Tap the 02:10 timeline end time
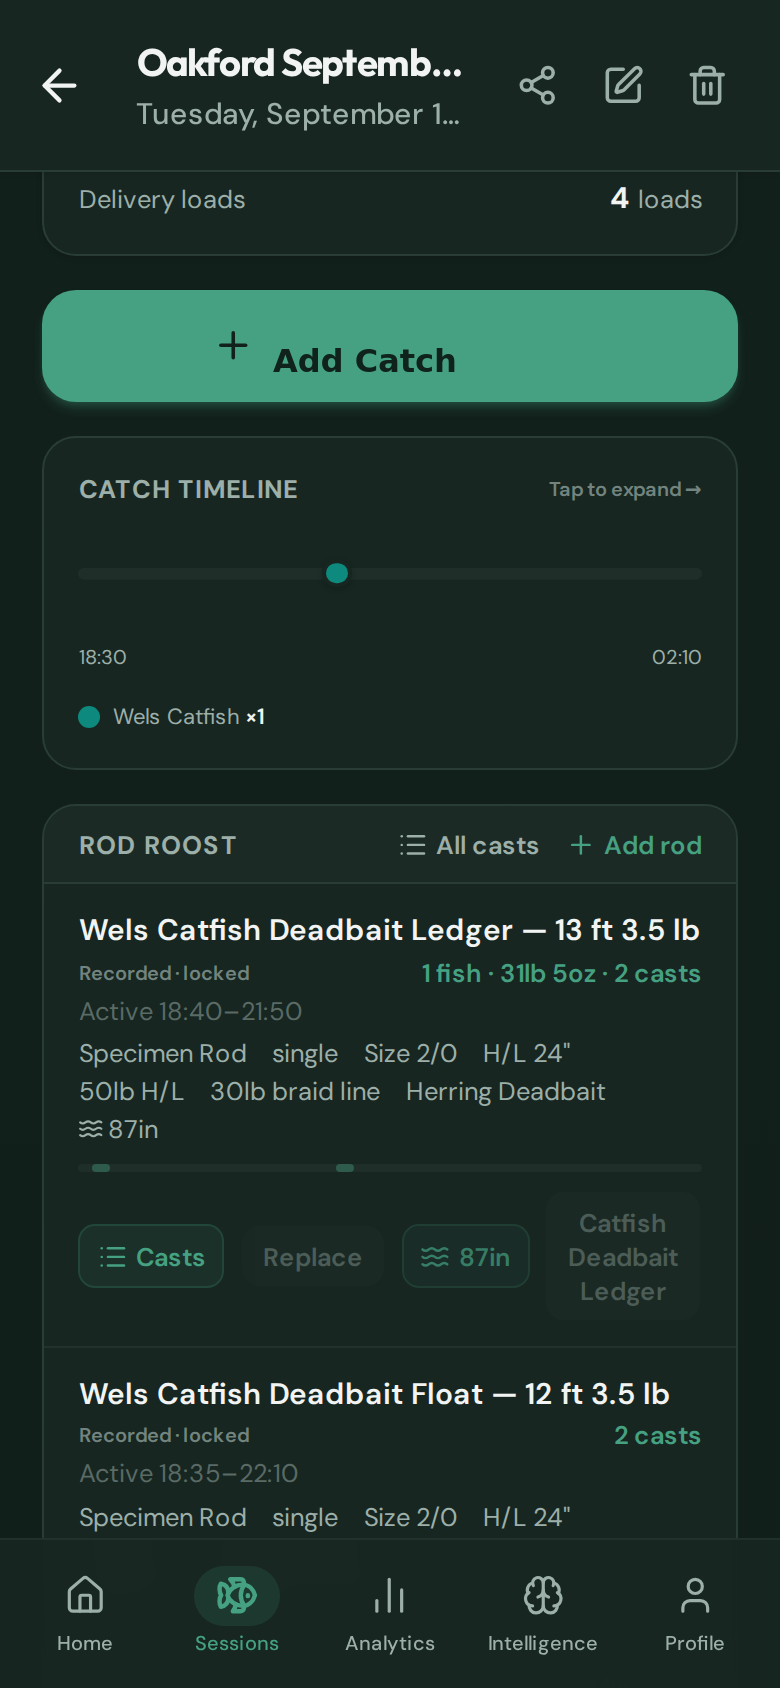780x1688 pixels. (x=677, y=657)
